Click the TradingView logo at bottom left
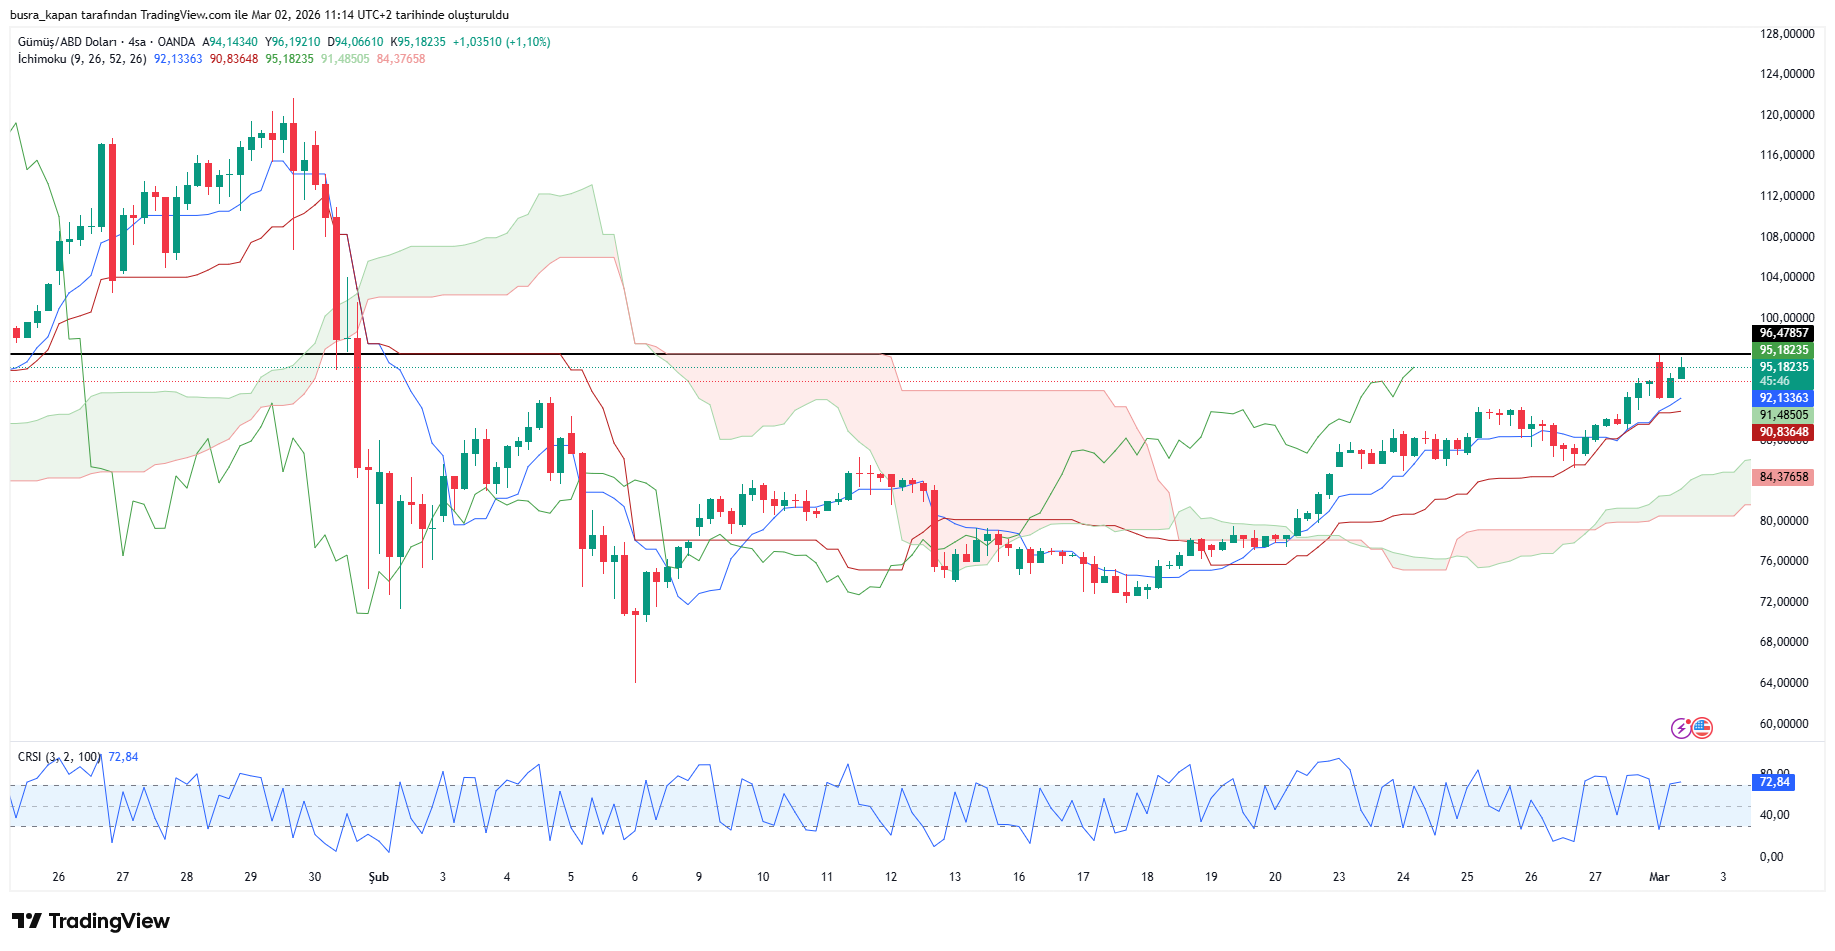 point(91,921)
